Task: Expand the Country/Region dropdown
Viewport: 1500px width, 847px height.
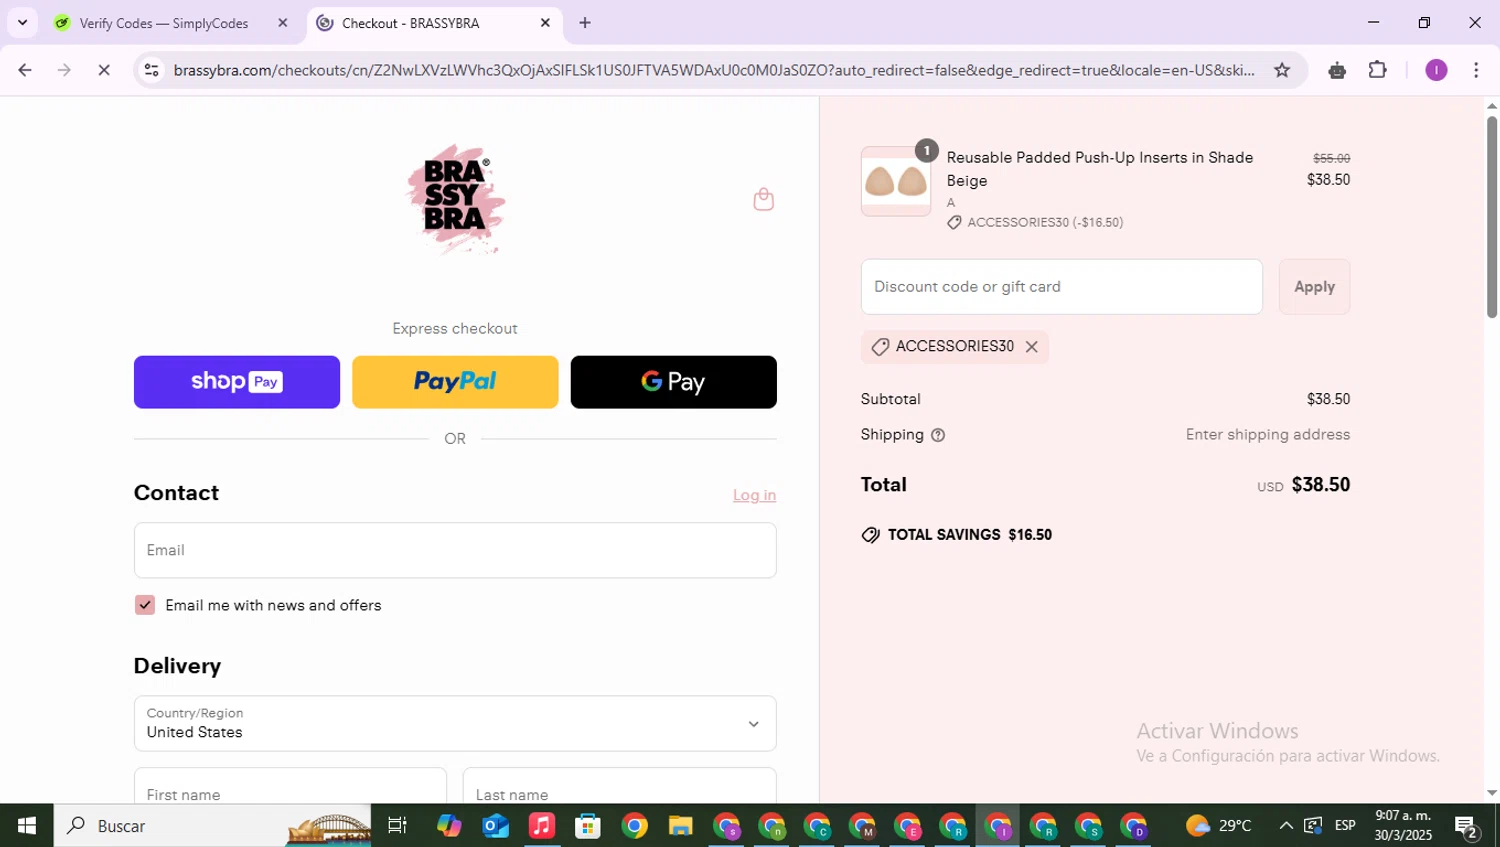Action: [455, 723]
